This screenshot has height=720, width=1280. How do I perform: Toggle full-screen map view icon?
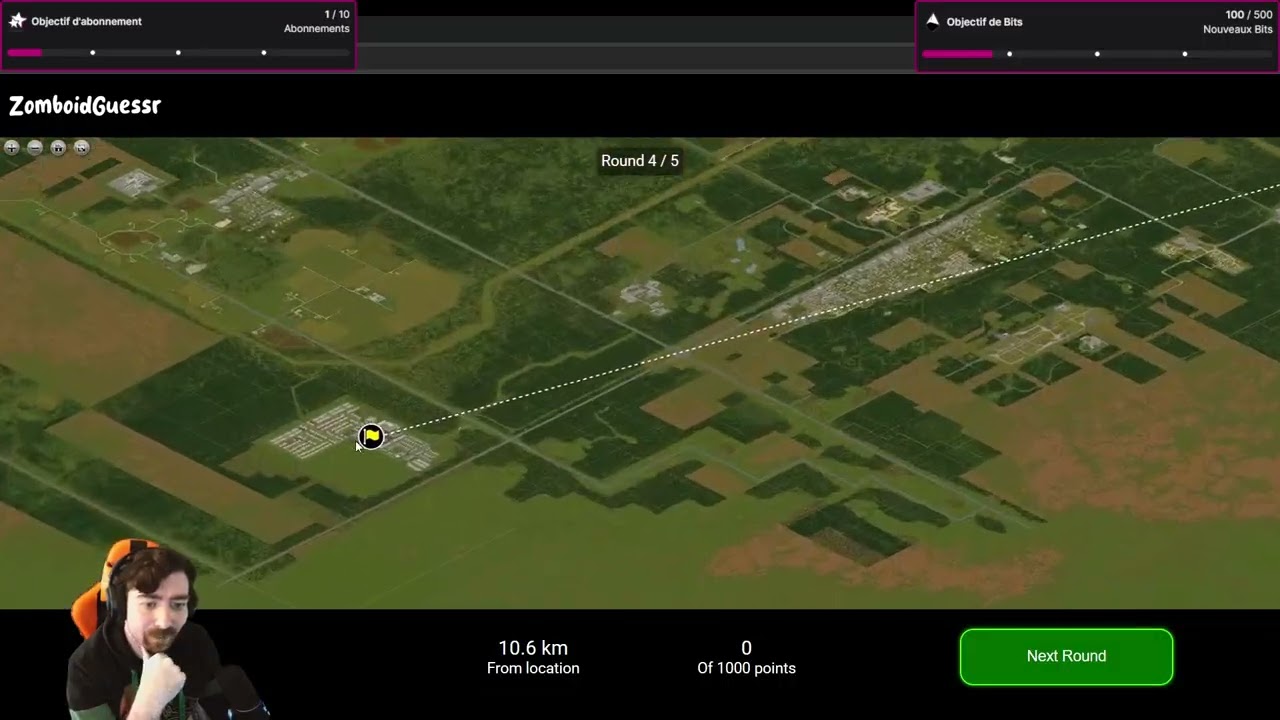point(82,148)
